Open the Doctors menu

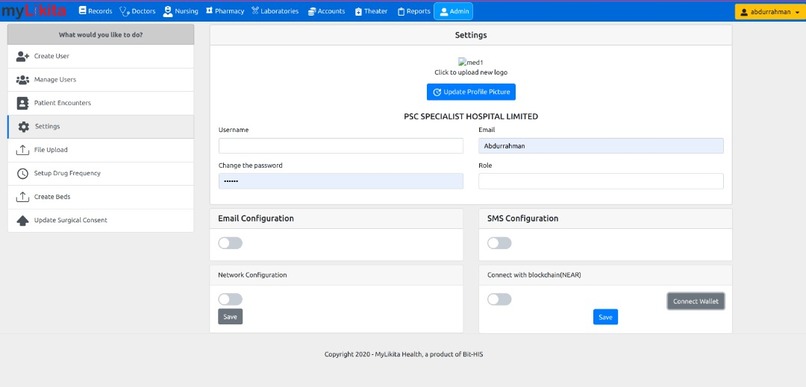tap(137, 11)
